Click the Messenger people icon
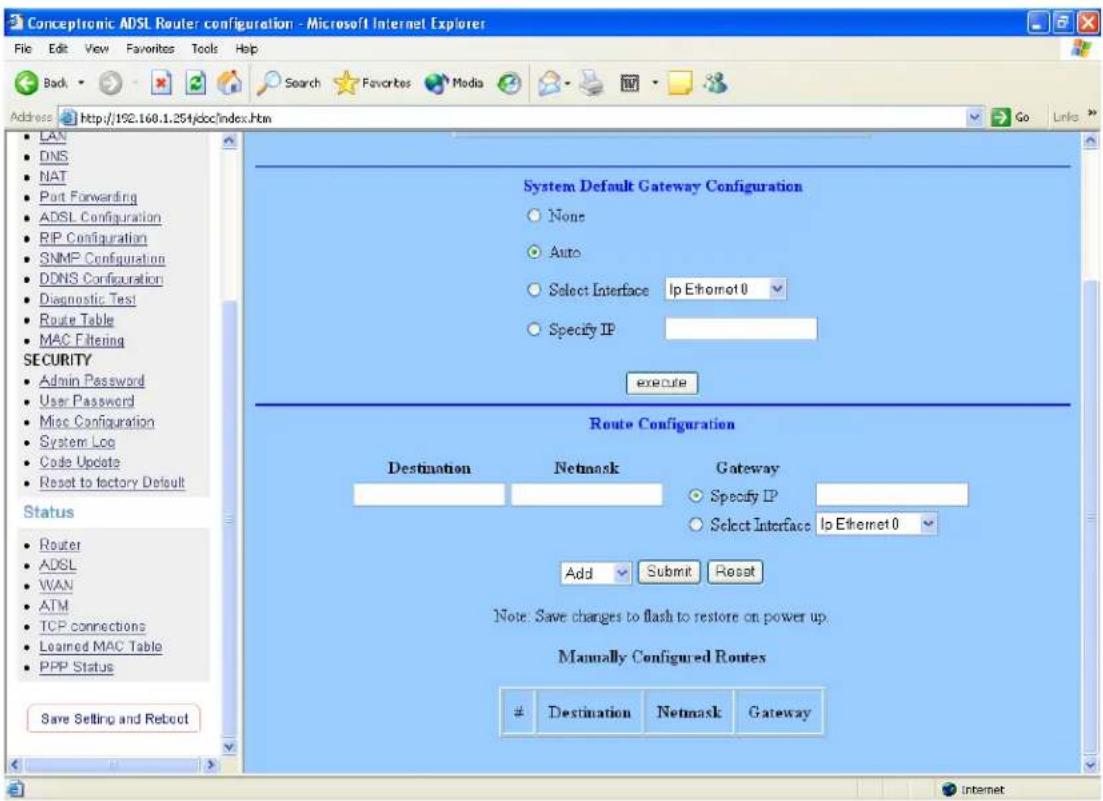The height and width of the screenshot is (801, 1103). [x=715, y=83]
